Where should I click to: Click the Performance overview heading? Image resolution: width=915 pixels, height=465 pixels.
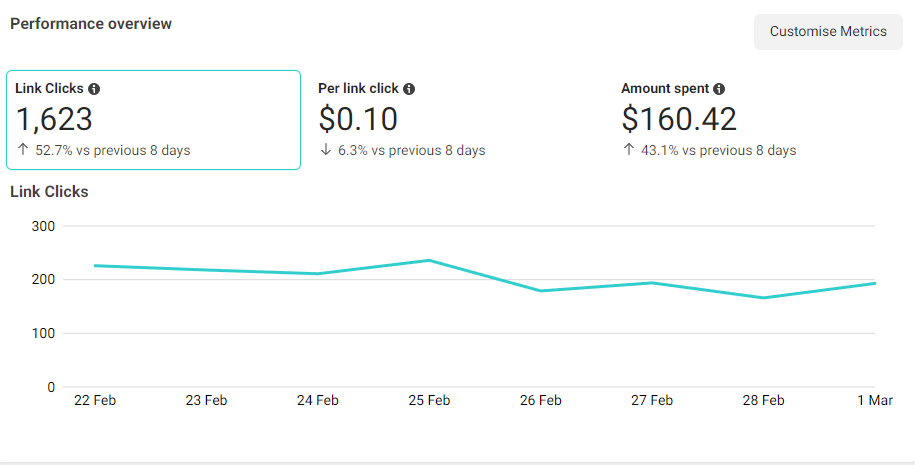pyautogui.click(x=91, y=24)
